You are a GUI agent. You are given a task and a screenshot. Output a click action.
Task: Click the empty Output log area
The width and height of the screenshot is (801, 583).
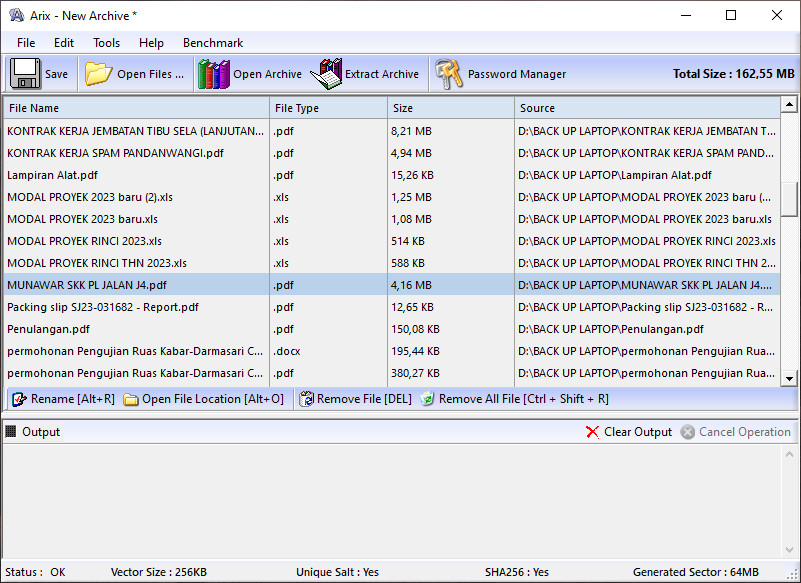pyautogui.click(x=392, y=502)
